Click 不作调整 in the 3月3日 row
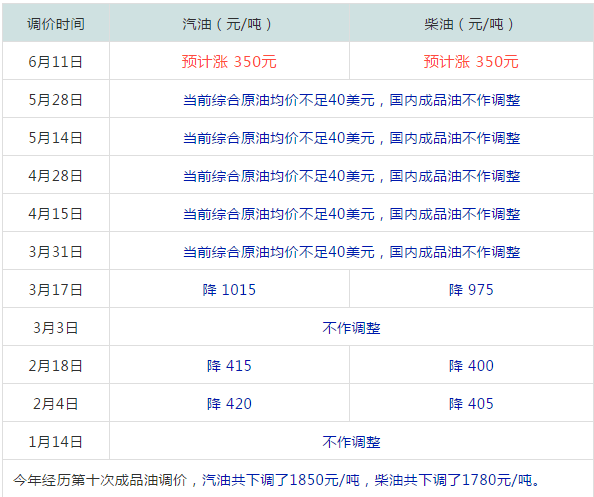 click(x=352, y=328)
